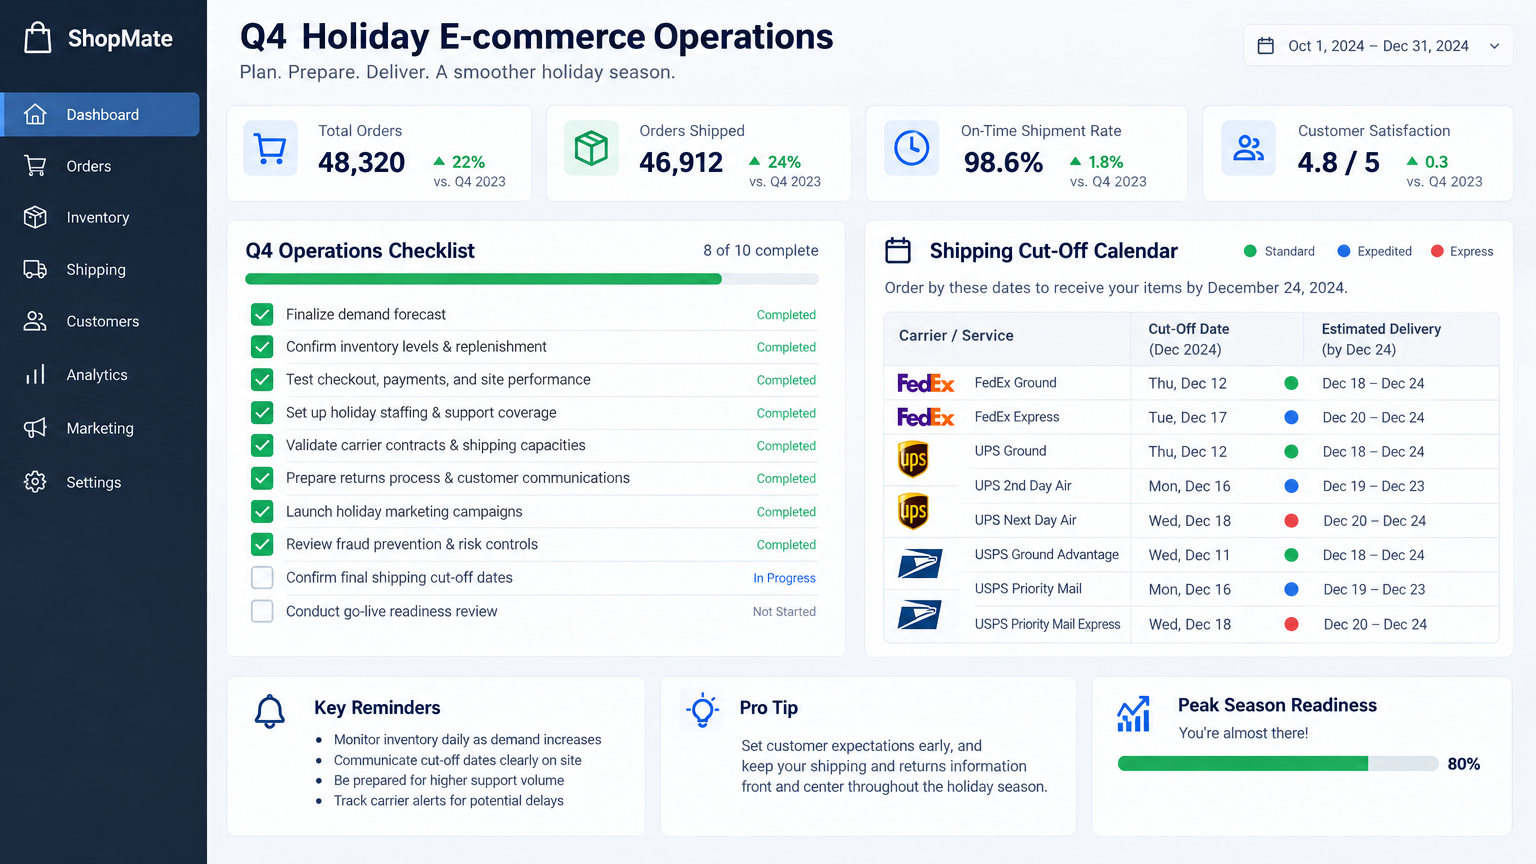1536x864 pixels.
Task: Uncheck Launch holiday marketing campaigns
Action: tap(262, 512)
